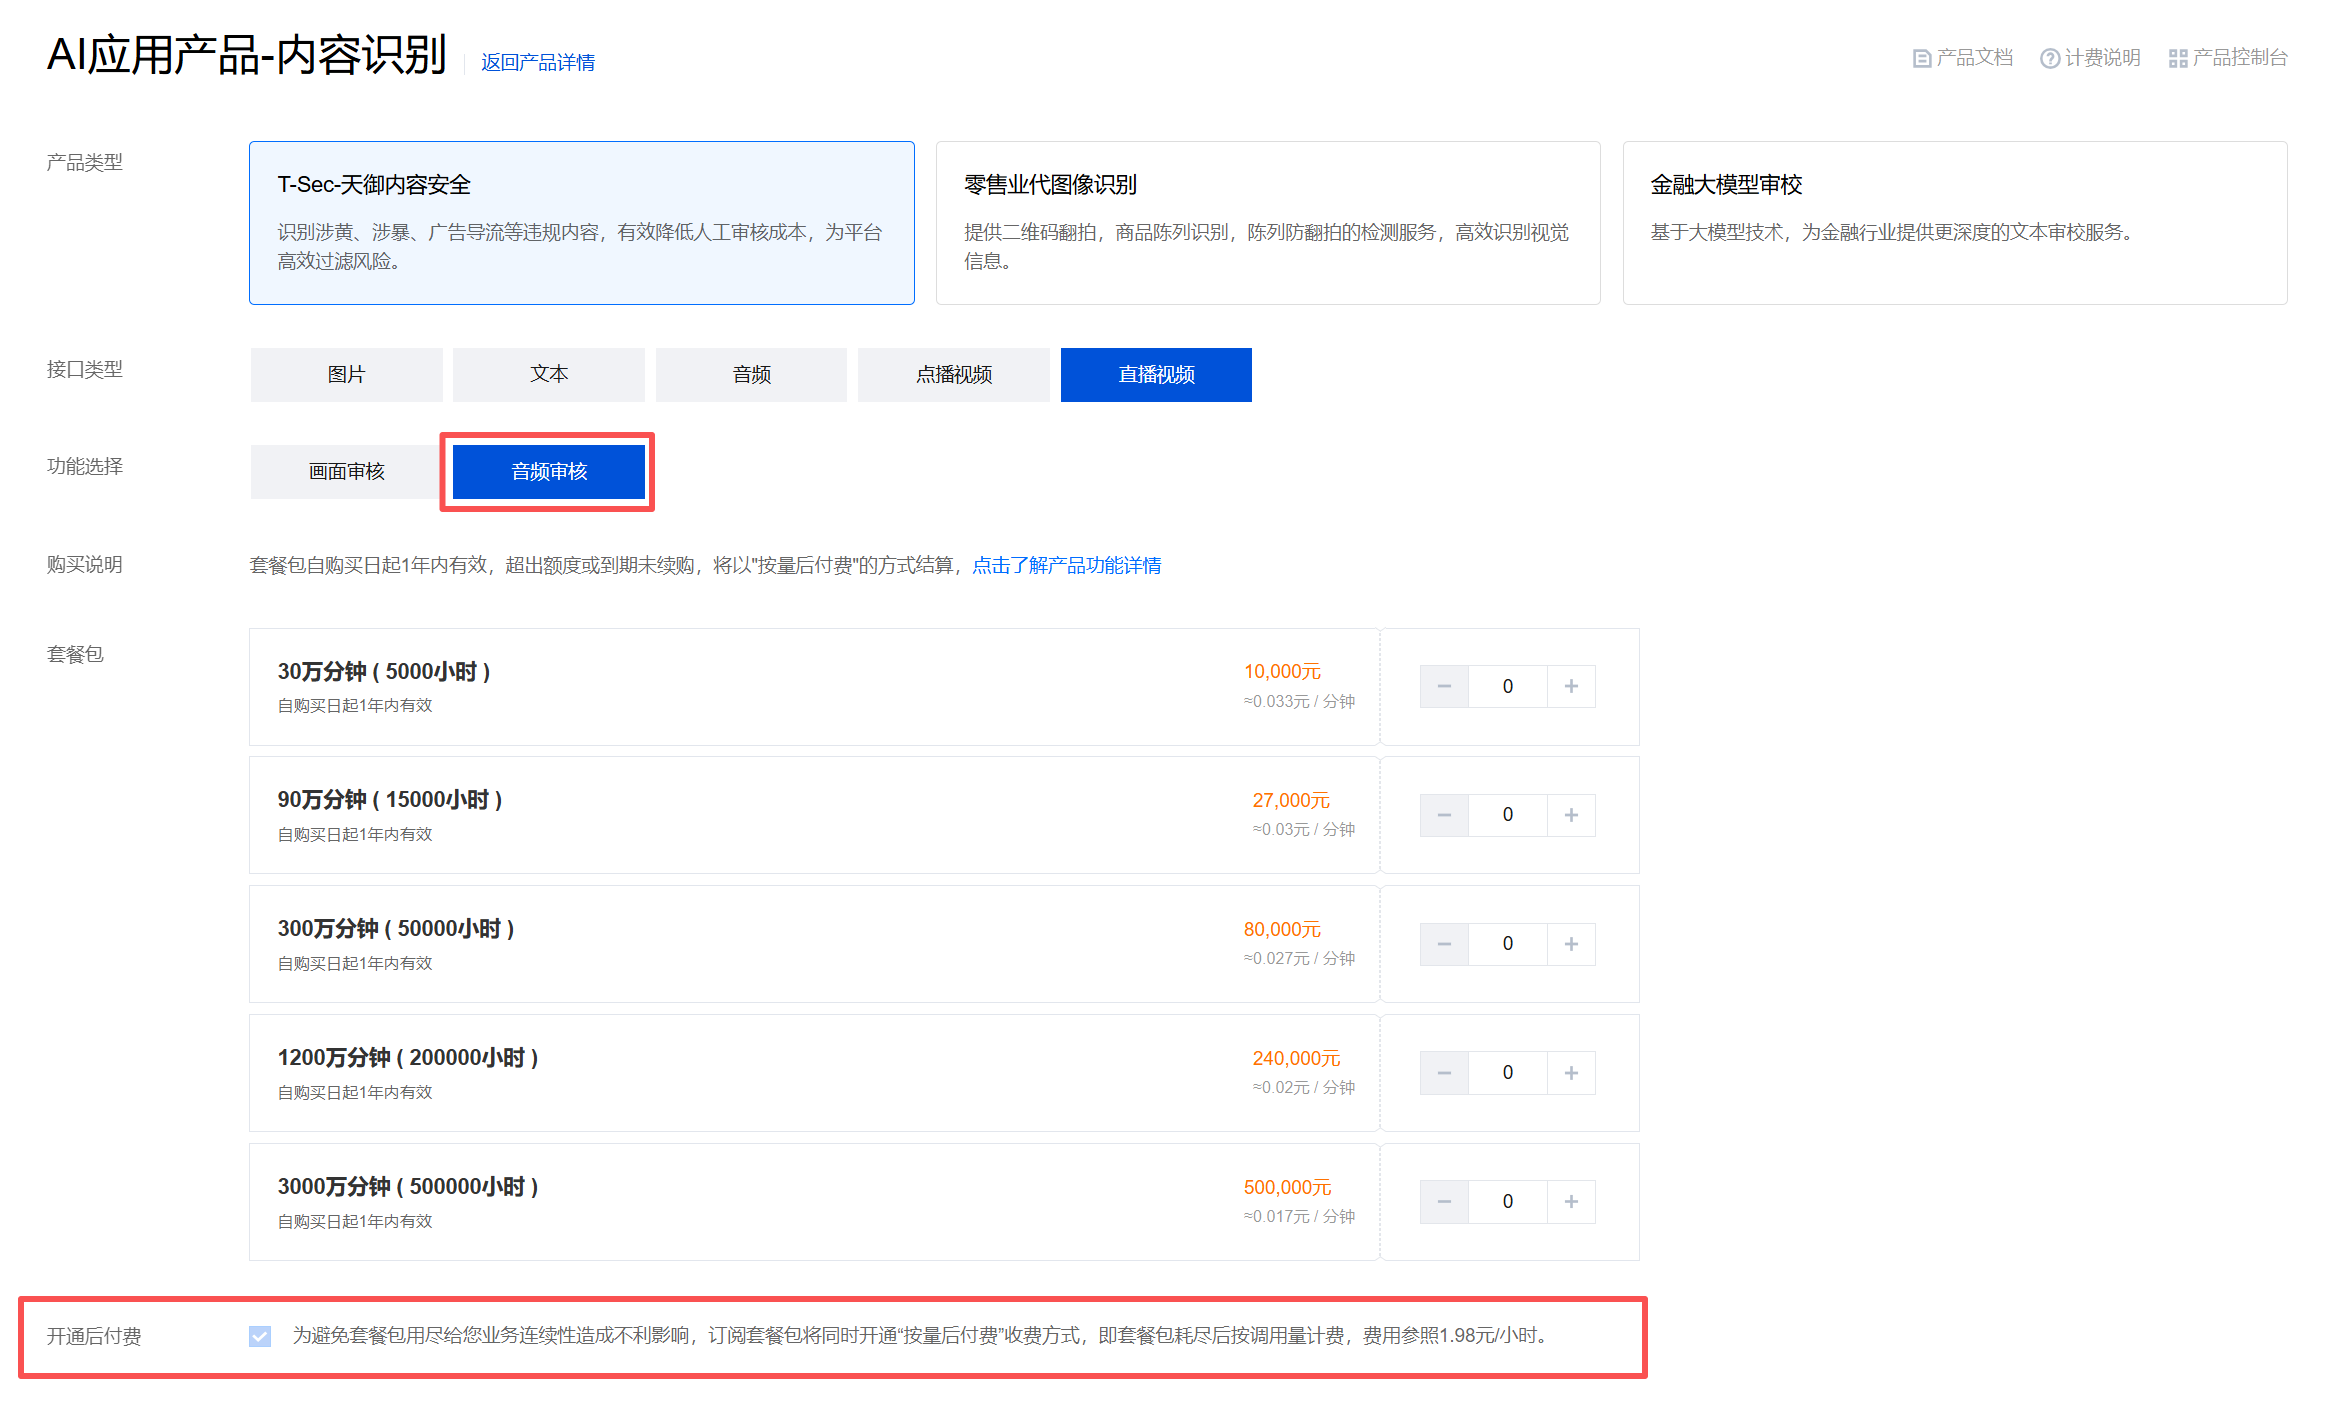Open 点击了解产品功能详情 link
This screenshot has height=1422, width=2343.
pos(1066,565)
